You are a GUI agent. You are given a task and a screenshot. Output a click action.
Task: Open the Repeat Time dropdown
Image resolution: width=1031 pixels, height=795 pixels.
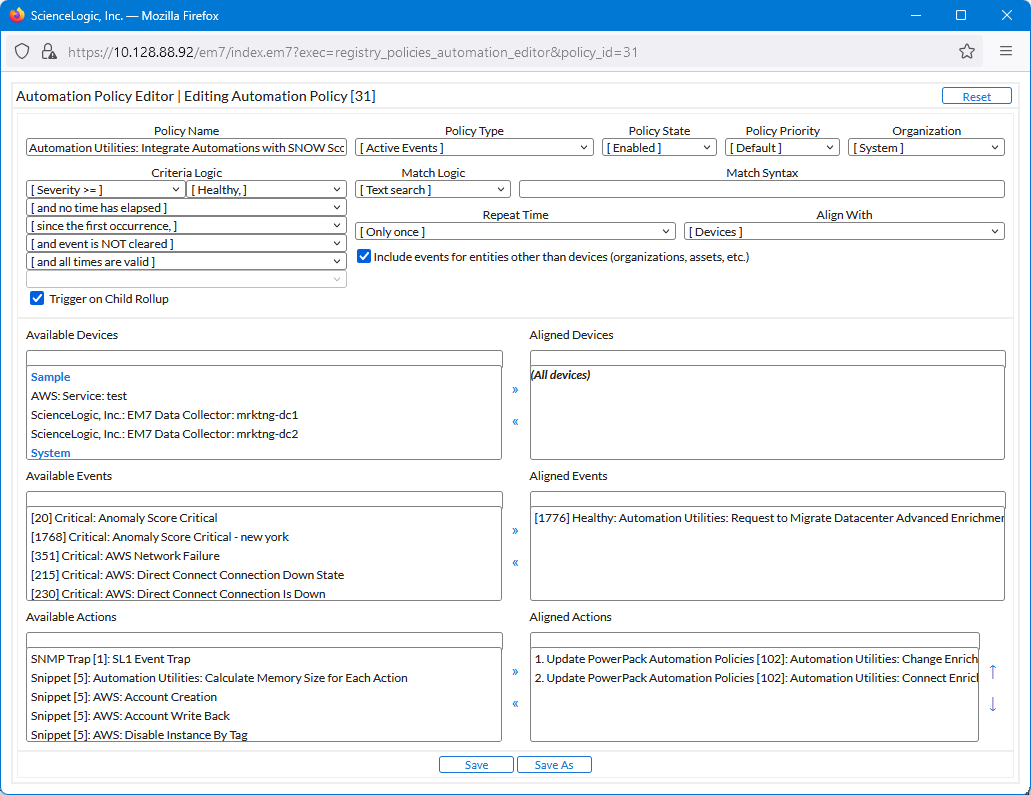[515, 232]
